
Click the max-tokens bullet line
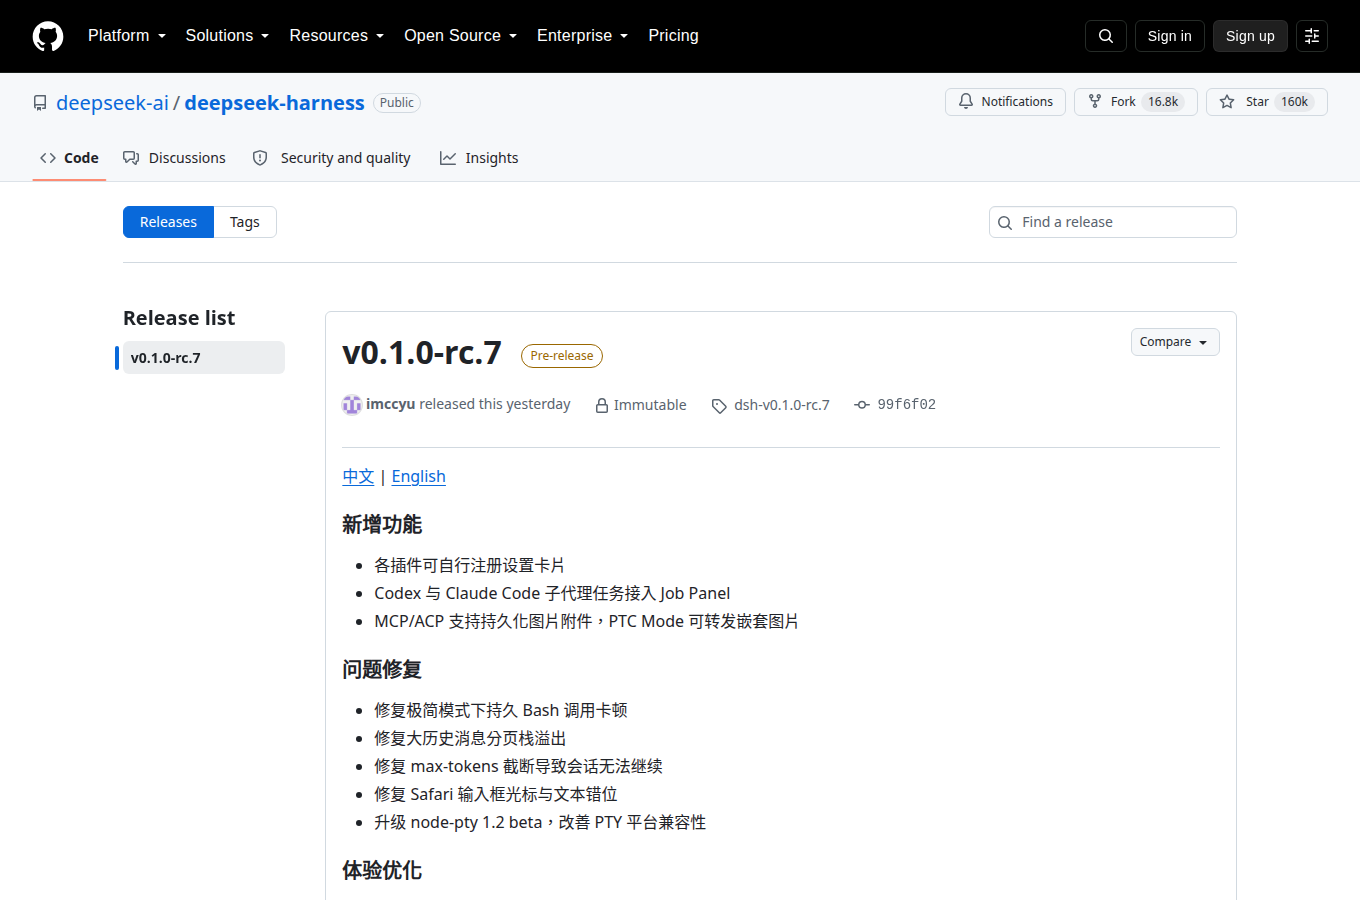[518, 766]
